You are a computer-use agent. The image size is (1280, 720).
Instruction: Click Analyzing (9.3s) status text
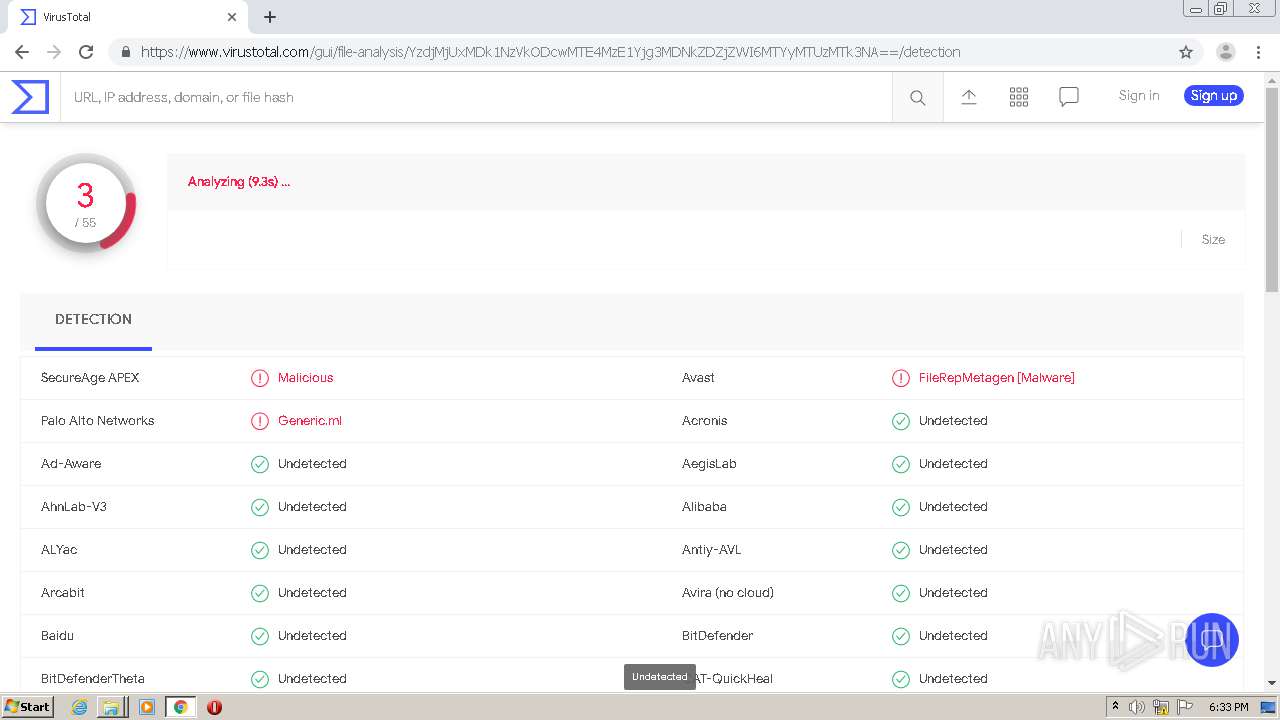[239, 182]
